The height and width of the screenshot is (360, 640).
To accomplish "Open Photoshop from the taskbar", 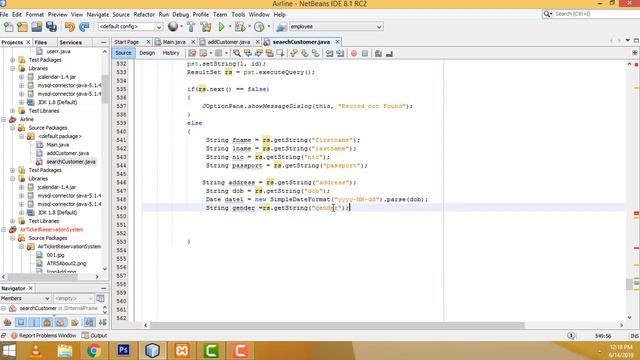I will (x=123, y=350).
